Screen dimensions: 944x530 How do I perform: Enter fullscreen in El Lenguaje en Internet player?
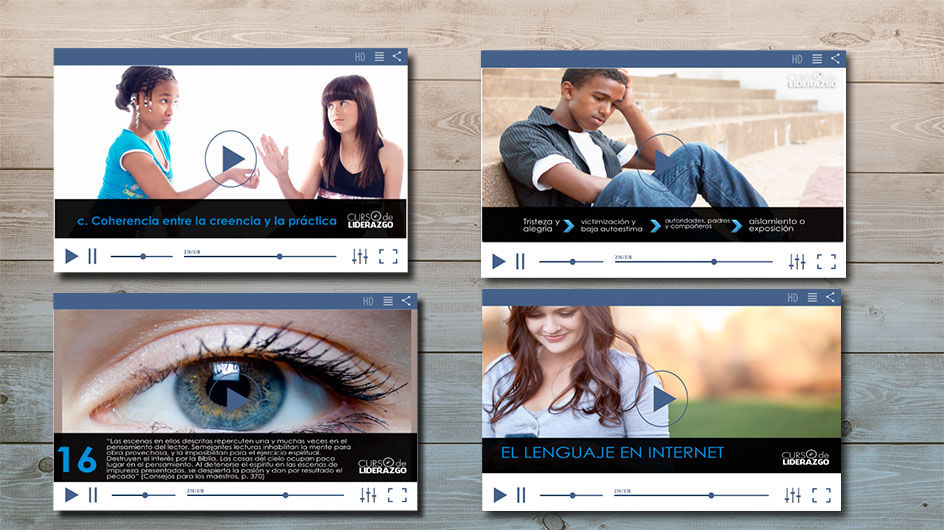click(822, 495)
